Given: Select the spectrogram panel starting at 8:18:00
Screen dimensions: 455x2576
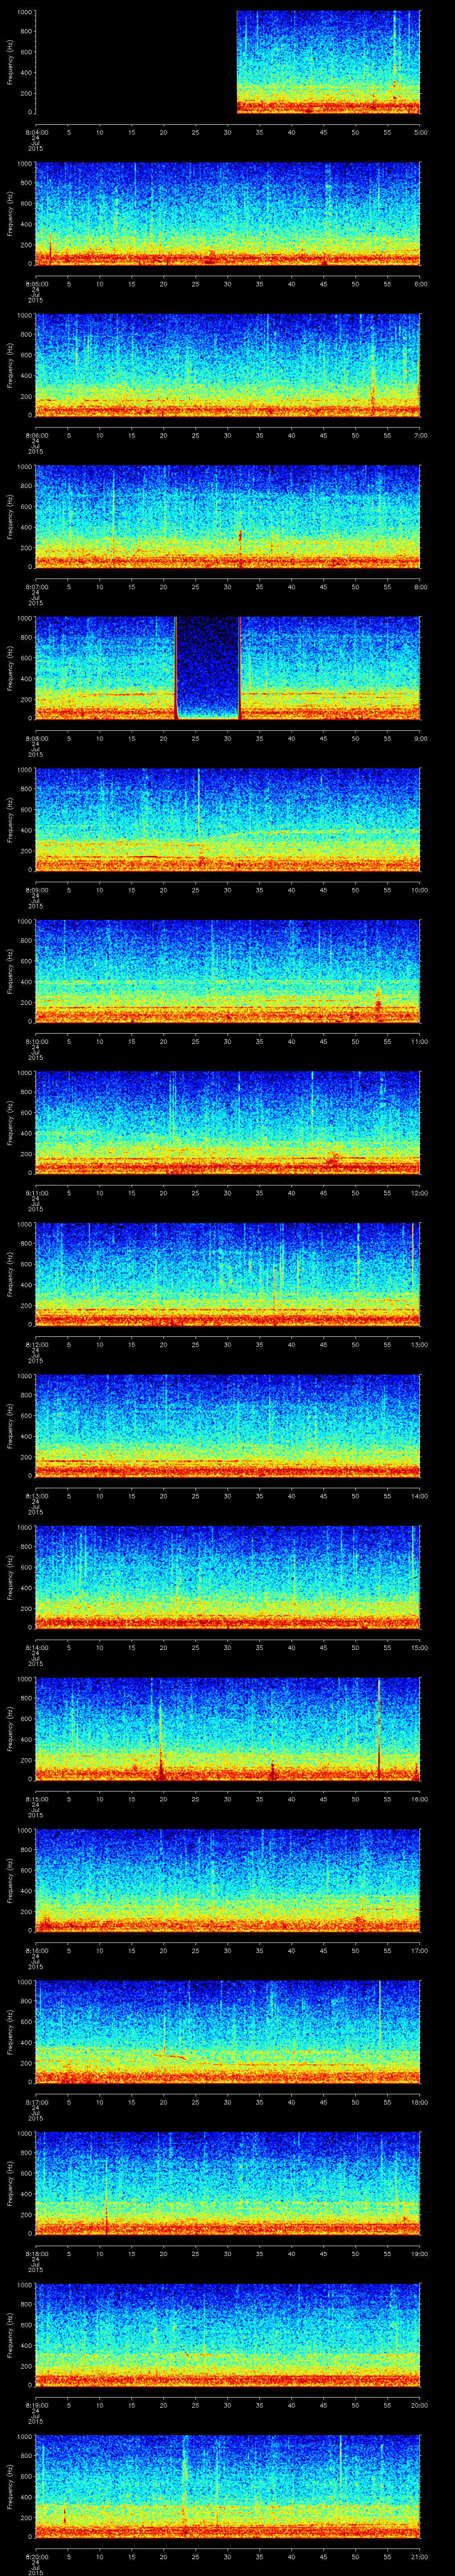Looking at the screenshot, I should pos(227,2183).
